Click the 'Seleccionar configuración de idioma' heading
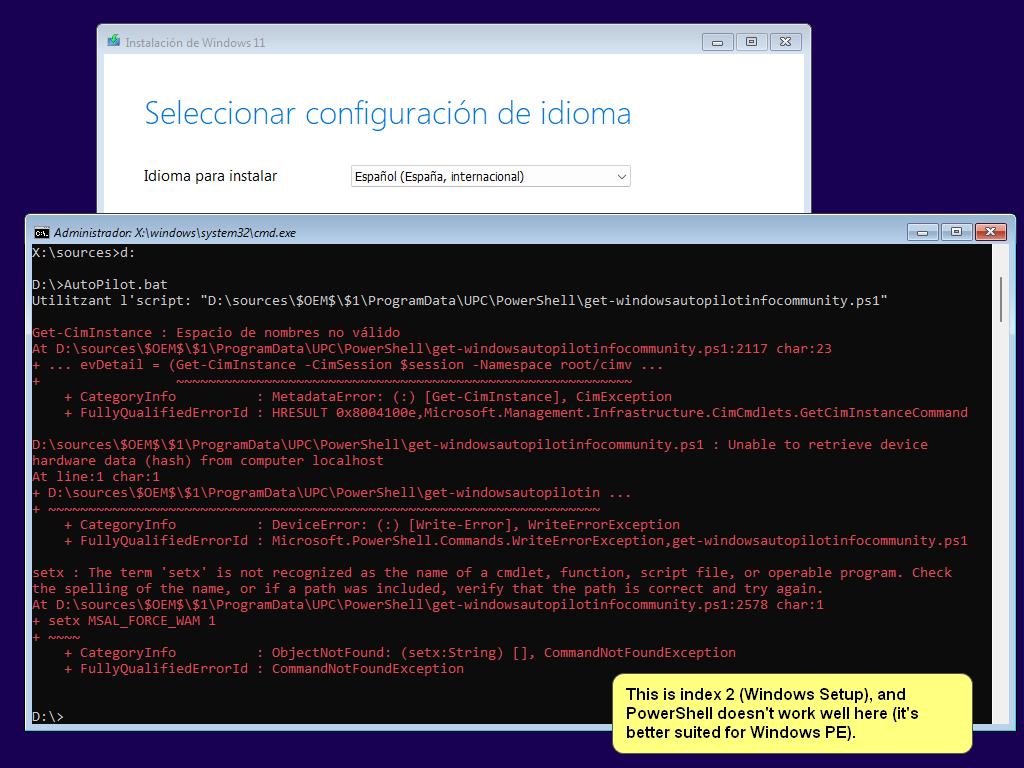1024x768 pixels. 388,114
